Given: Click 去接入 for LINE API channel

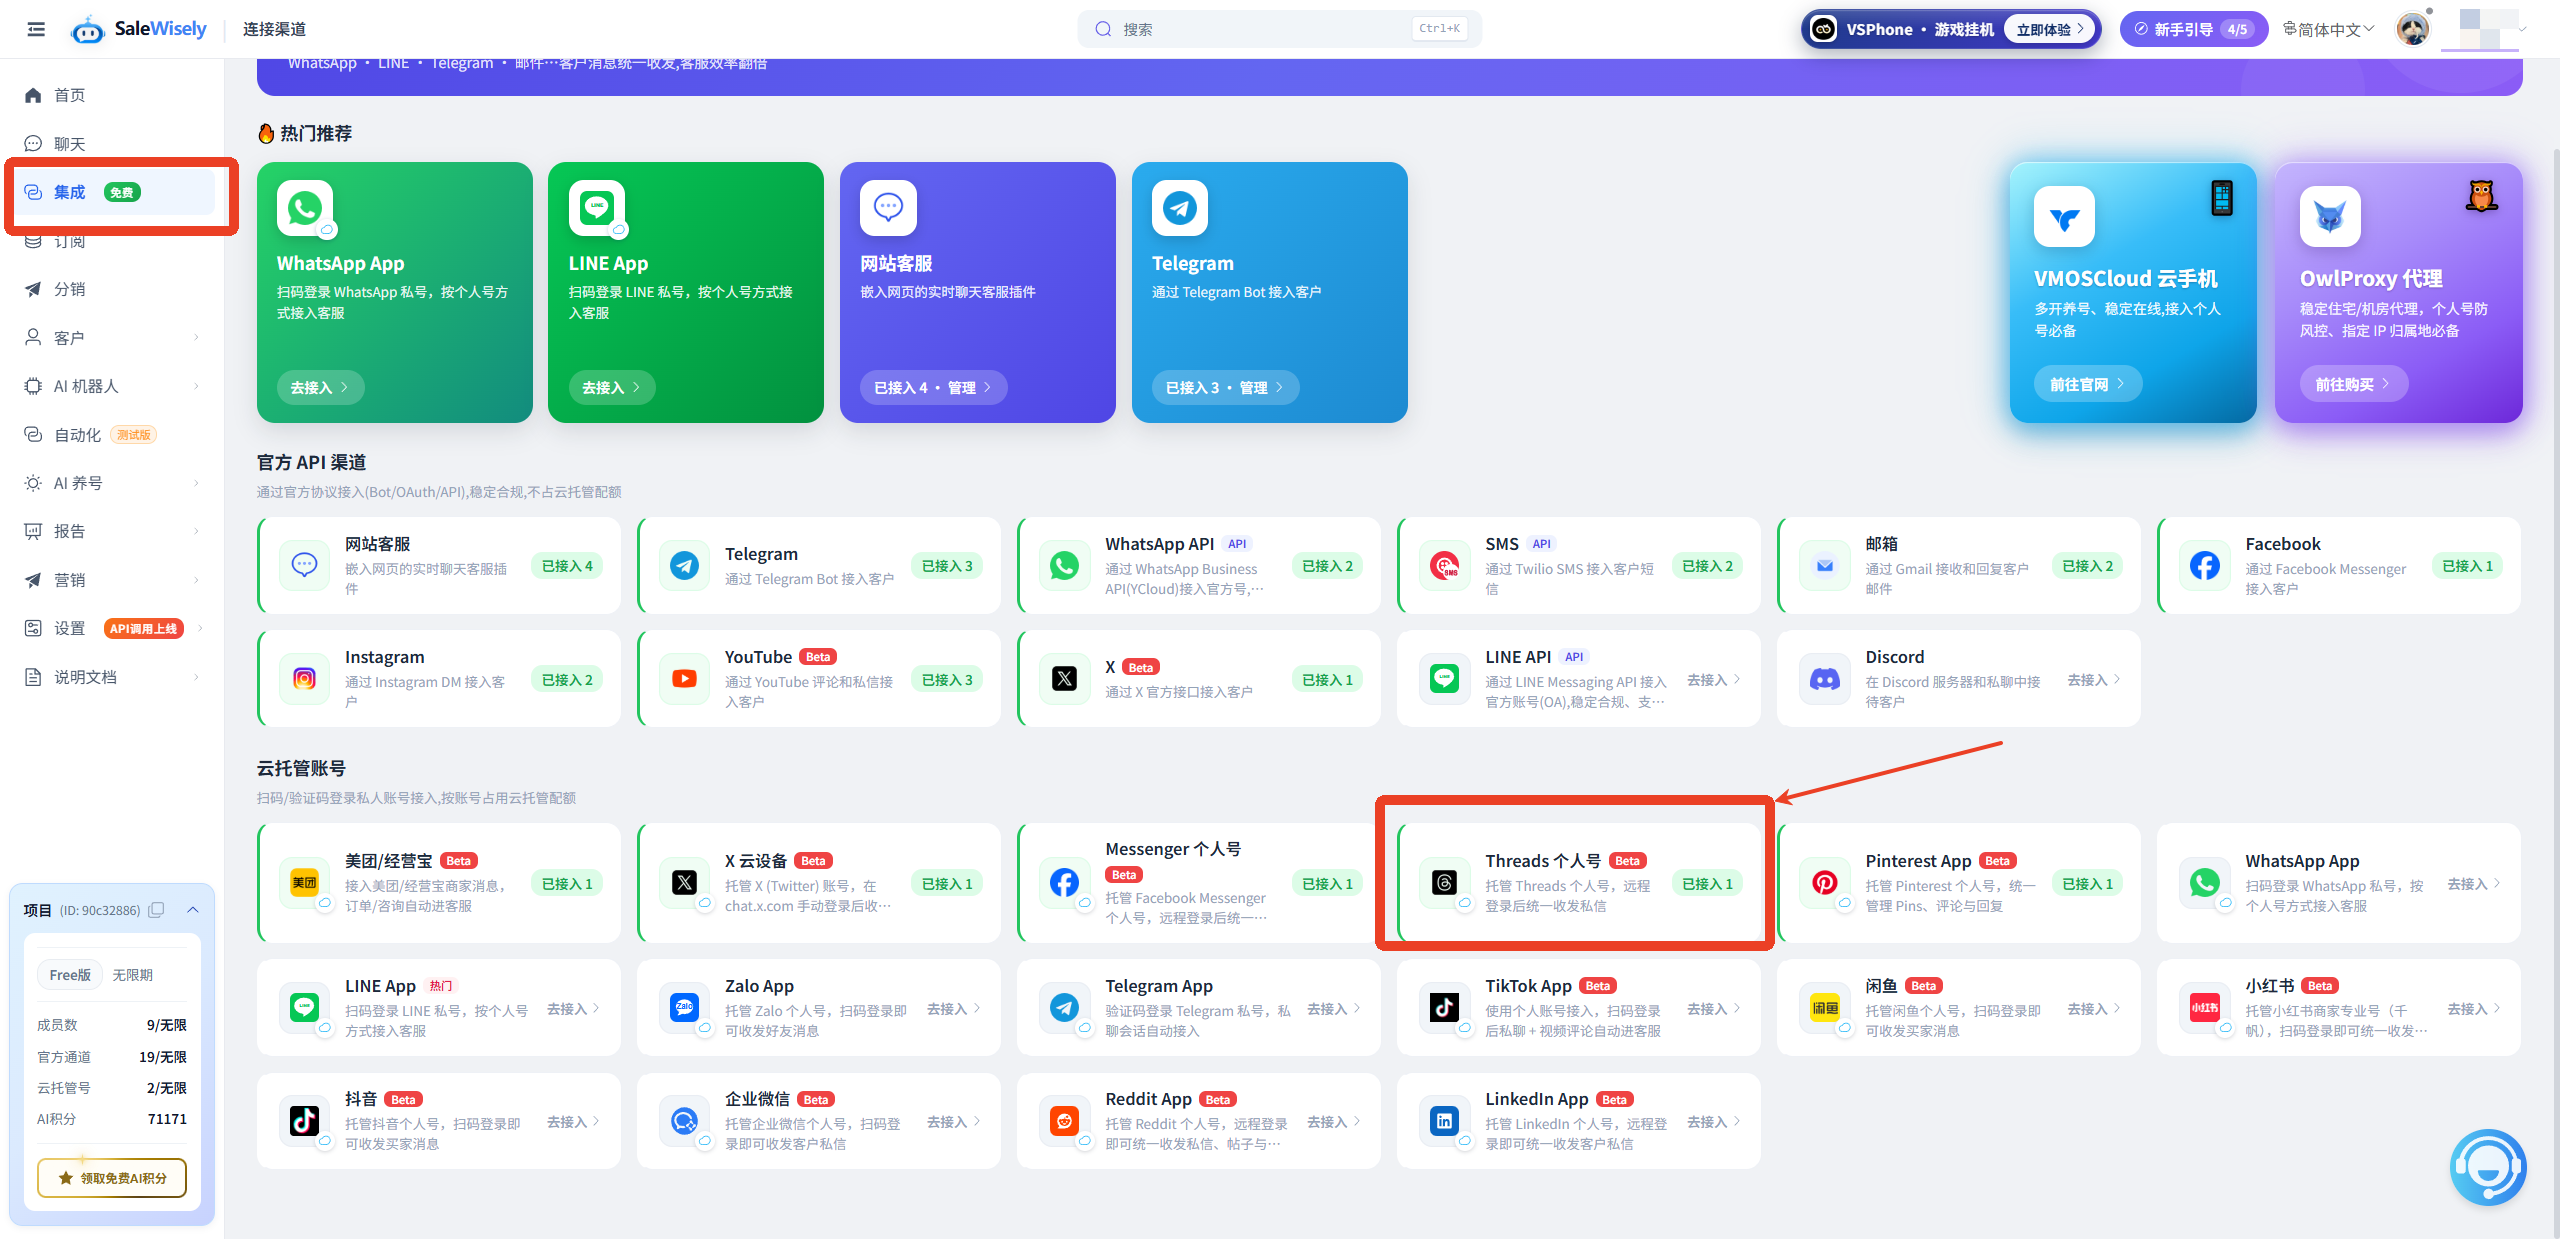Looking at the screenshot, I should click(x=1714, y=680).
